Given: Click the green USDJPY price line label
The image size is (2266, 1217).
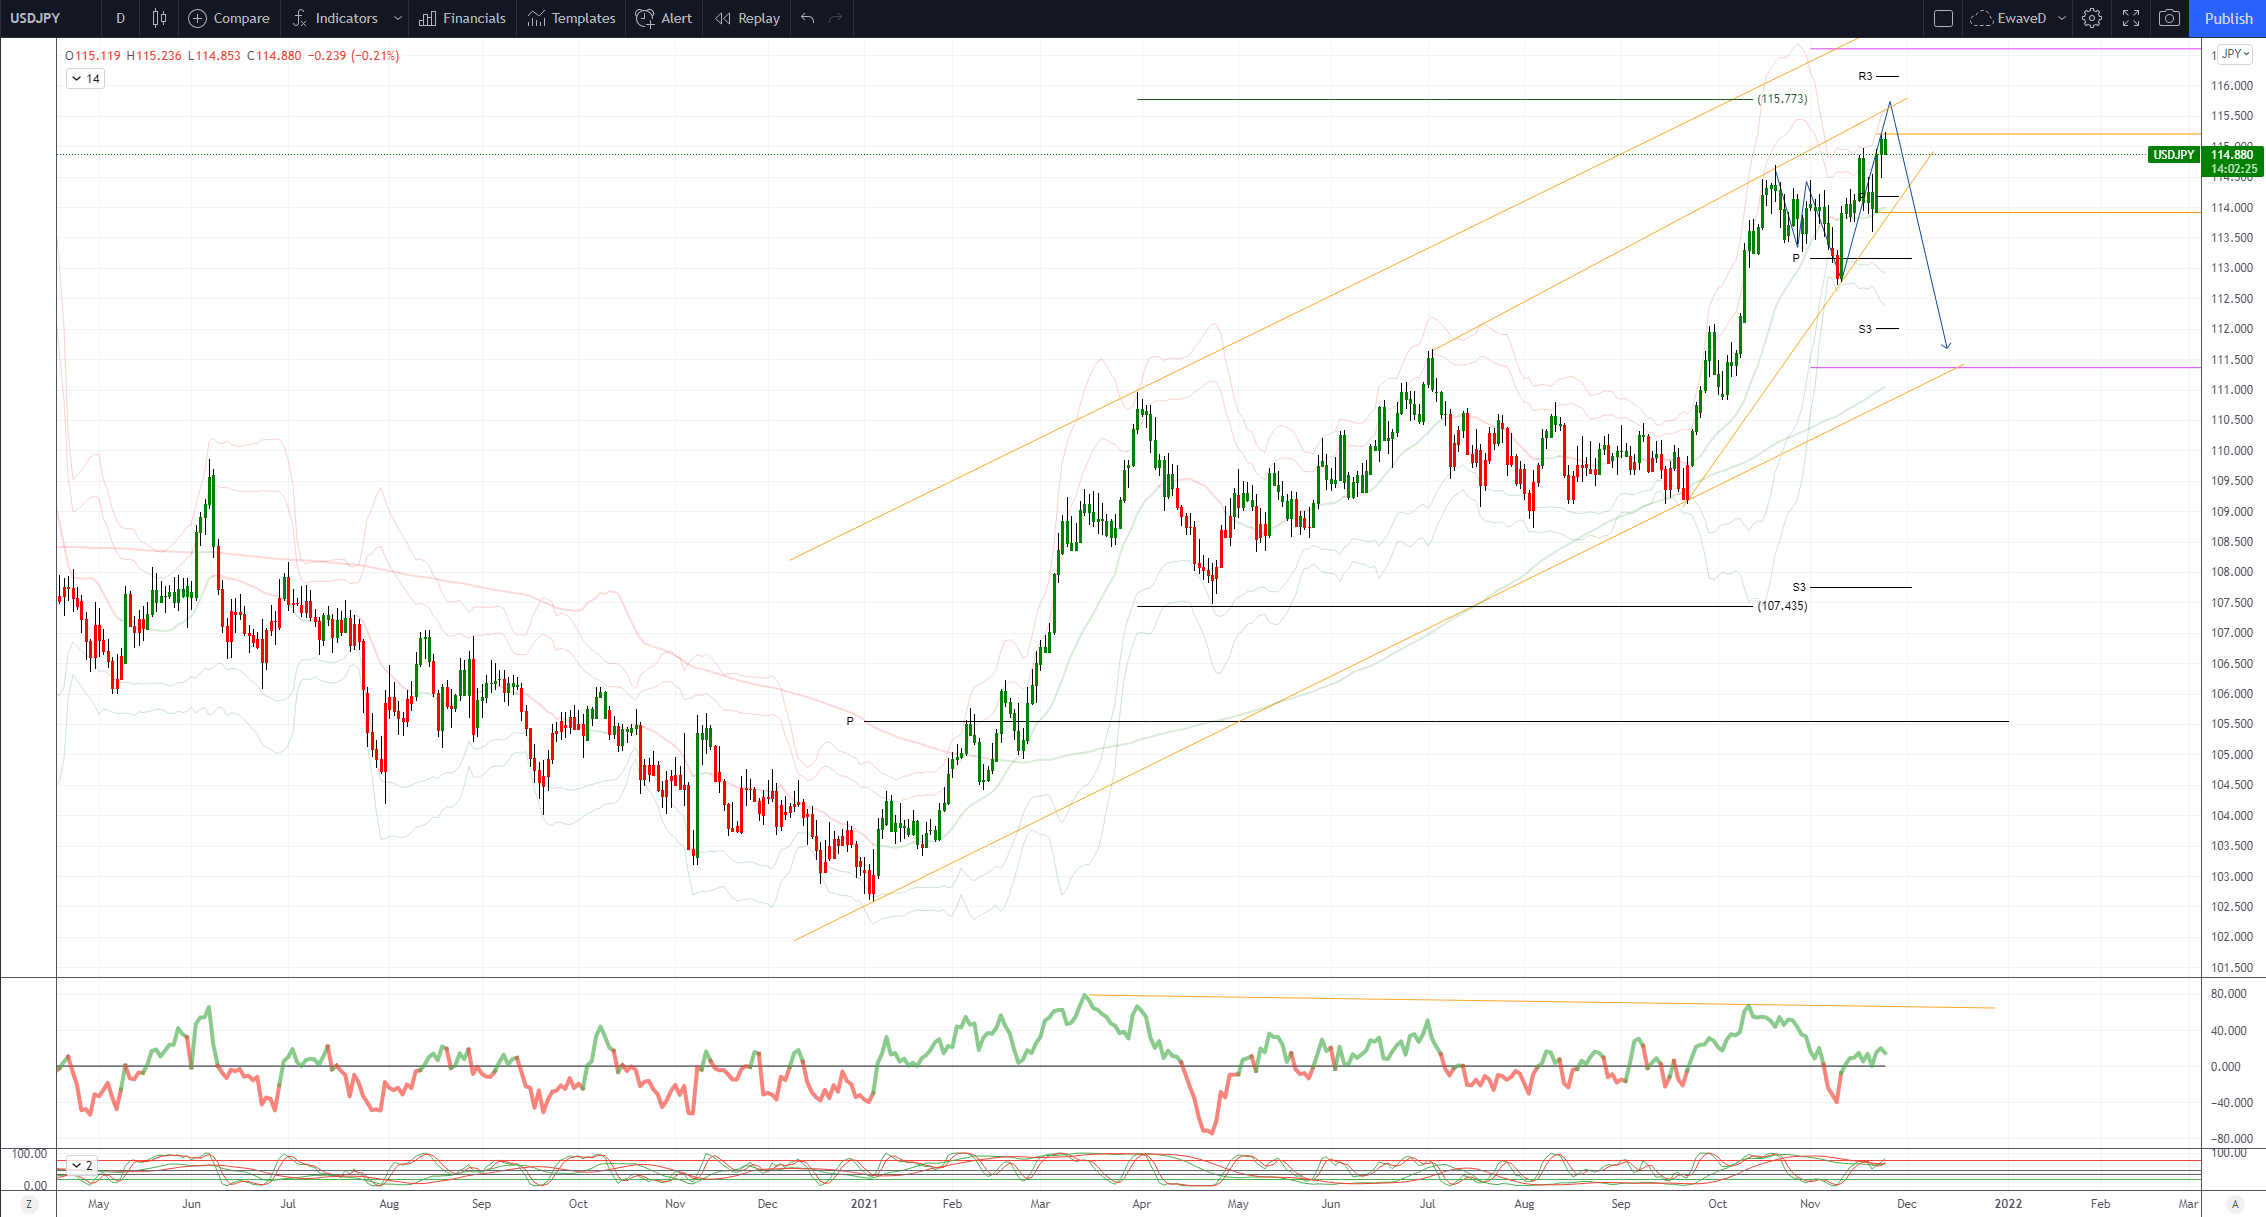Looking at the screenshot, I should [2173, 155].
